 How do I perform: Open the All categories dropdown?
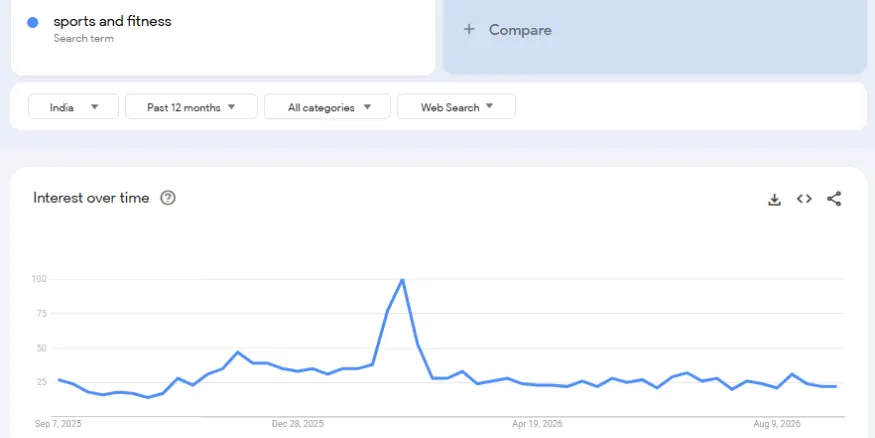pyautogui.click(x=328, y=107)
